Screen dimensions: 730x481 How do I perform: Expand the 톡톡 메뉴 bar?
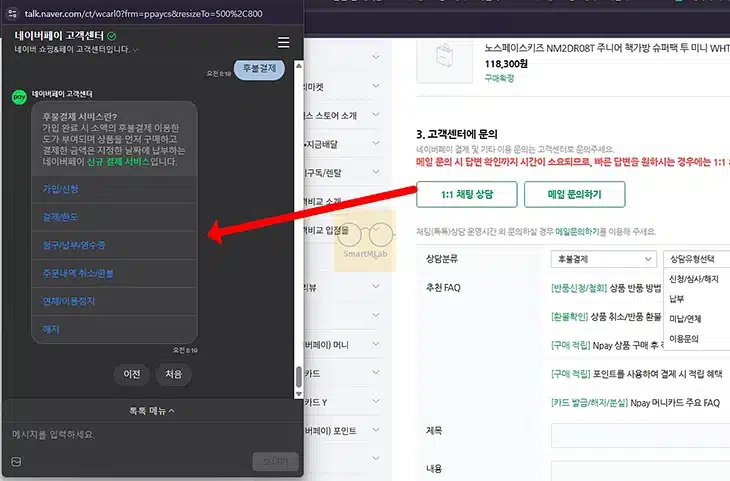click(x=152, y=411)
